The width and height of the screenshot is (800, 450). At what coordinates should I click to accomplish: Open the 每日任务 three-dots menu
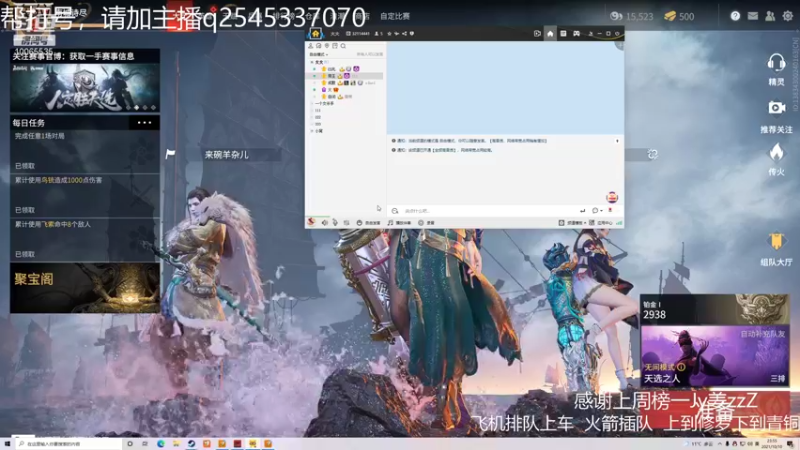click(x=144, y=122)
